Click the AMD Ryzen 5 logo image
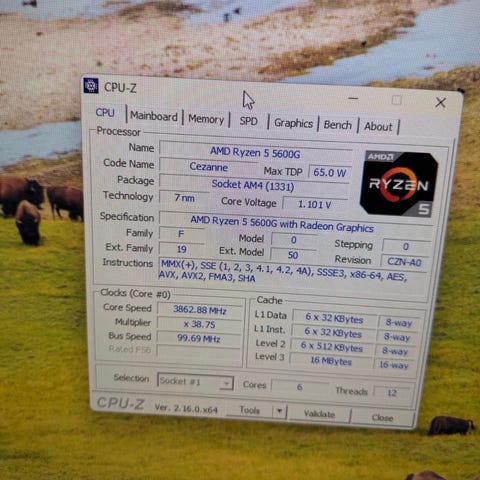 click(x=399, y=184)
